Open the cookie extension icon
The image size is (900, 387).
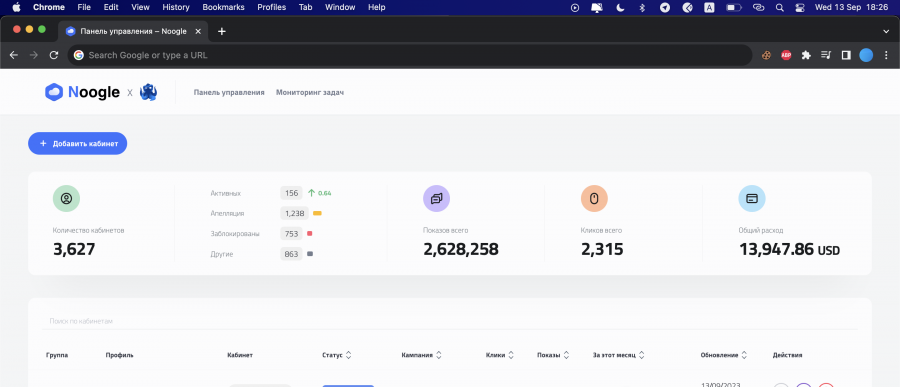pos(766,55)
